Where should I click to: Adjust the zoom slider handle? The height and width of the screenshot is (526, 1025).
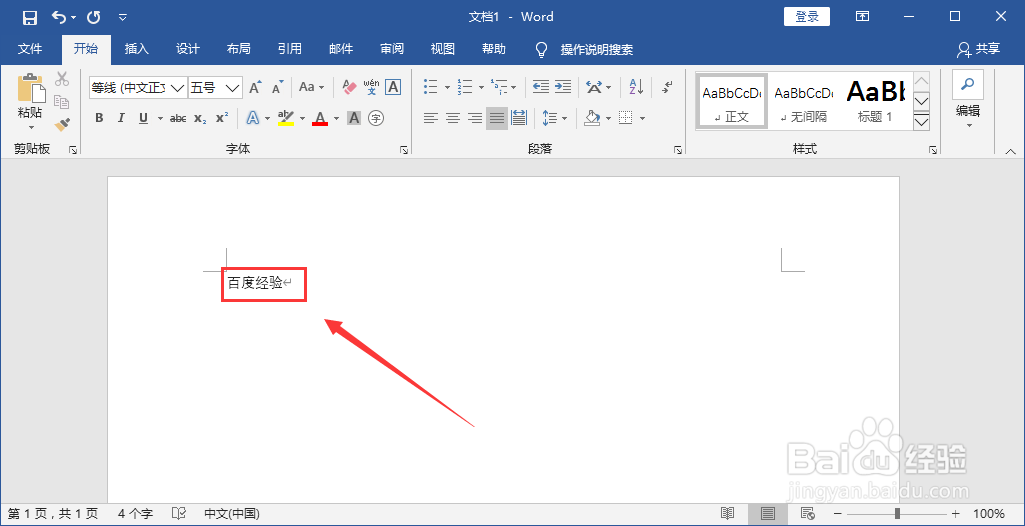897,514
